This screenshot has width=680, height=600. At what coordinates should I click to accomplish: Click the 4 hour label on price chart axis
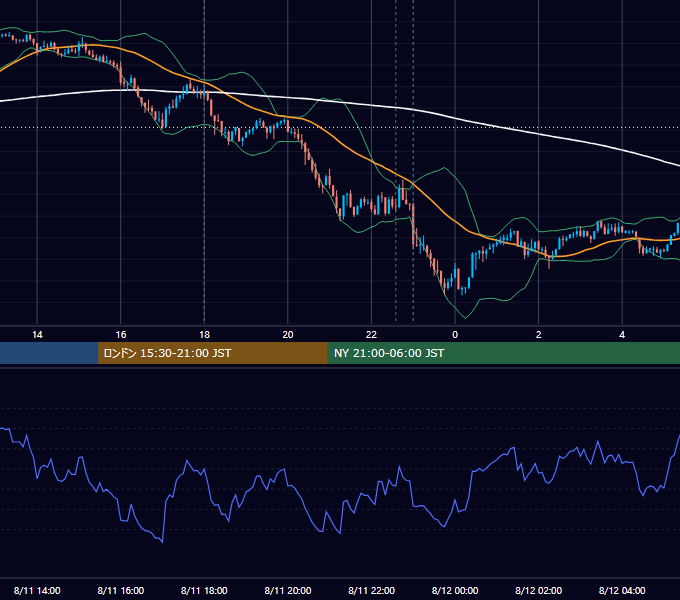click(x=622, y=335)
